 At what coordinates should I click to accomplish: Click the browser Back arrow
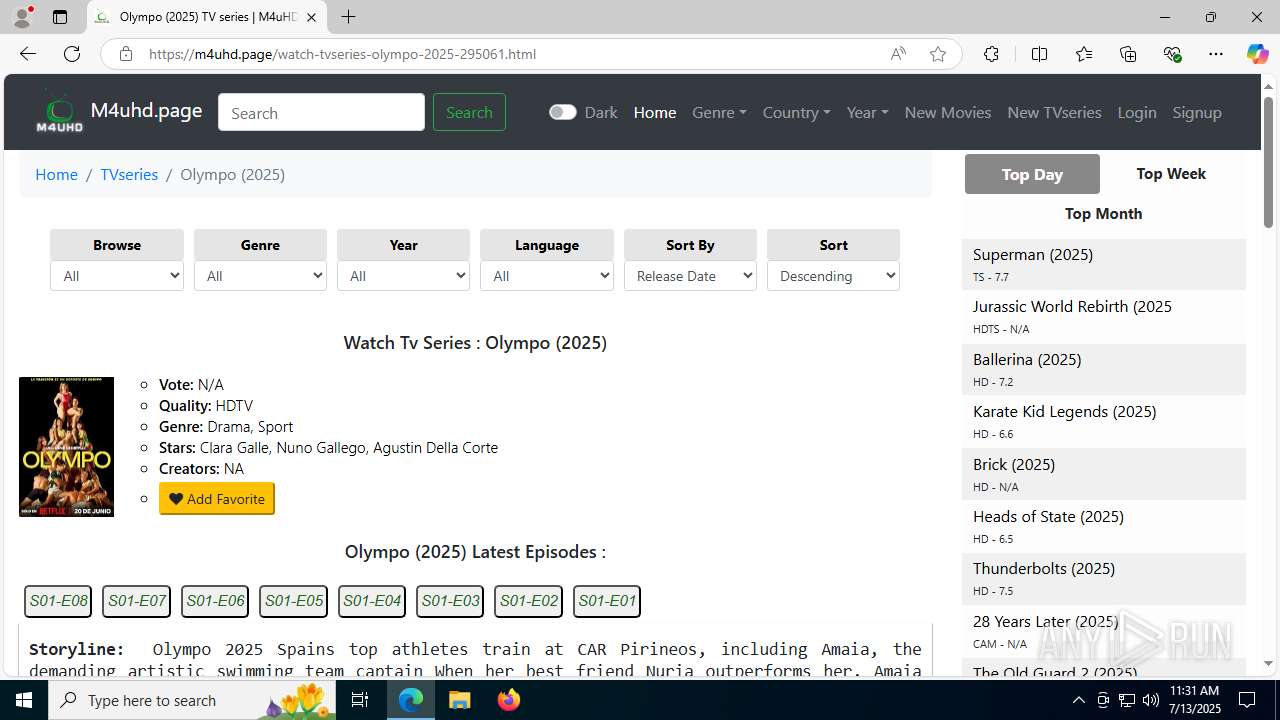pyautogui.click(x=28, y=54)
